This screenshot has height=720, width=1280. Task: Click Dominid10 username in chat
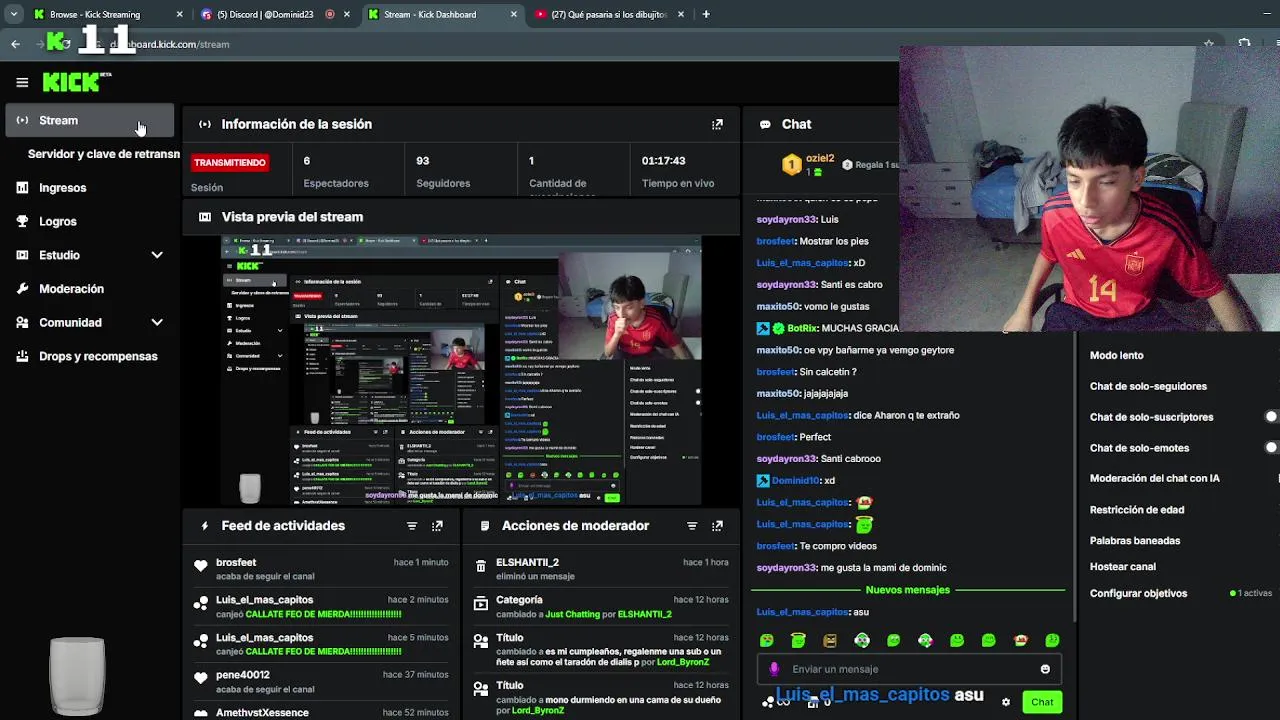click(795, 480)
